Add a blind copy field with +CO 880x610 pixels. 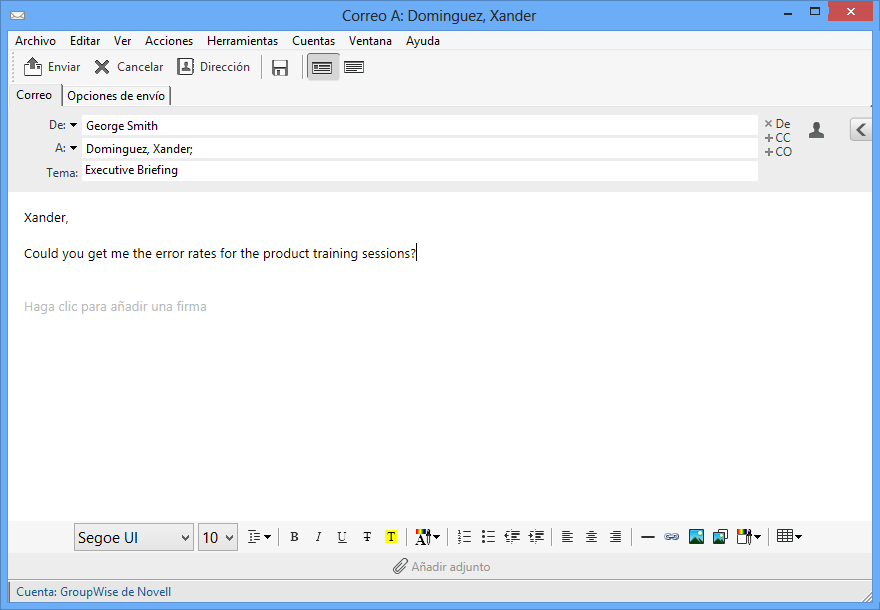(778, 152)
